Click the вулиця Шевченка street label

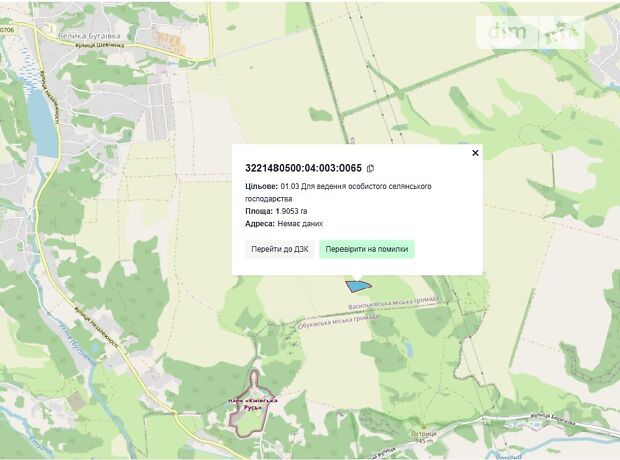(100, 45)
